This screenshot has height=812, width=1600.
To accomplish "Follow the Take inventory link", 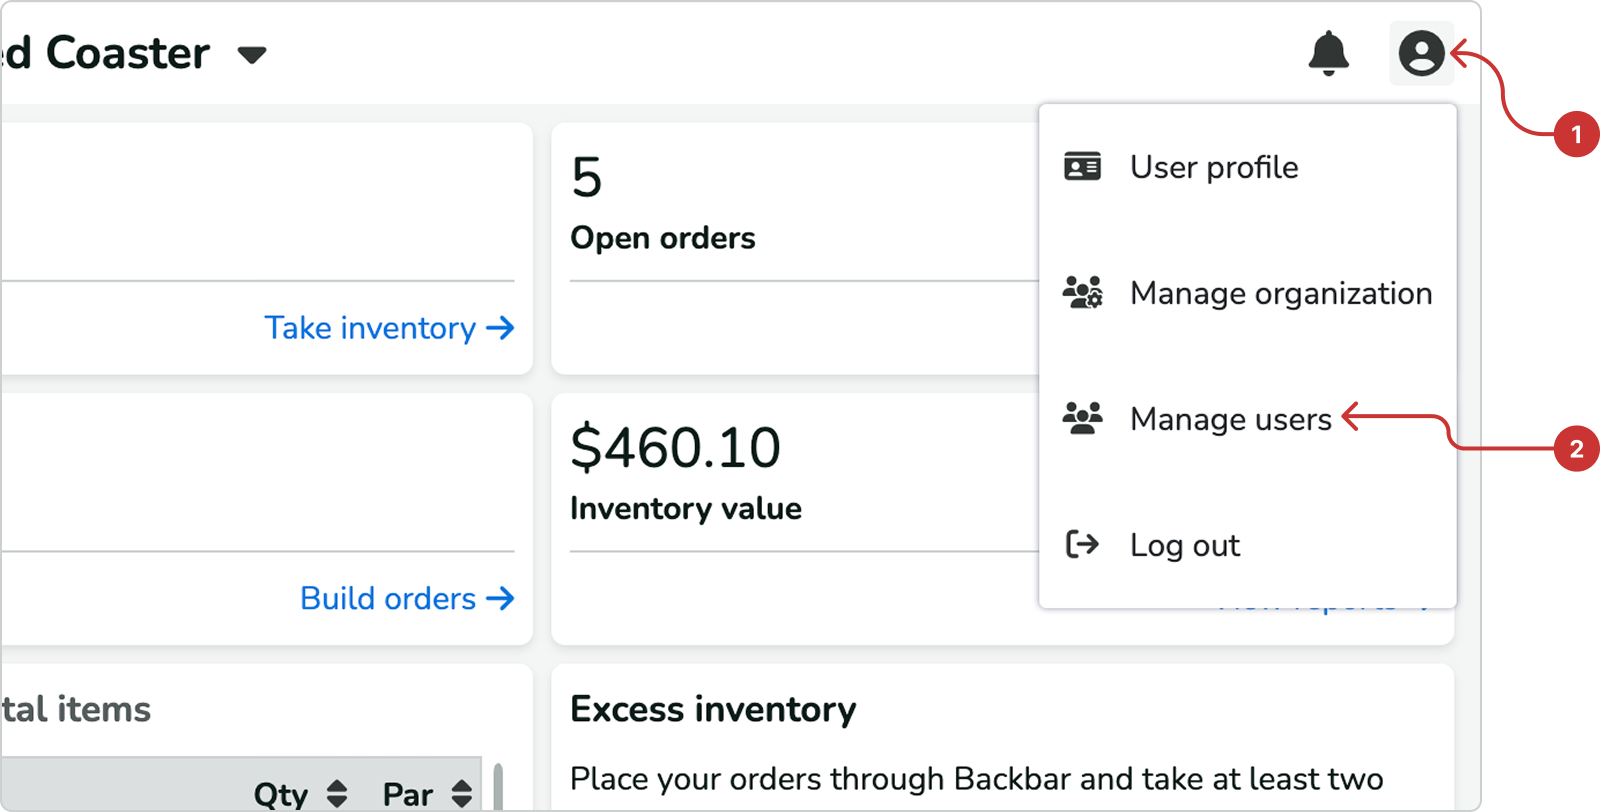I will [x=389, y=328].
